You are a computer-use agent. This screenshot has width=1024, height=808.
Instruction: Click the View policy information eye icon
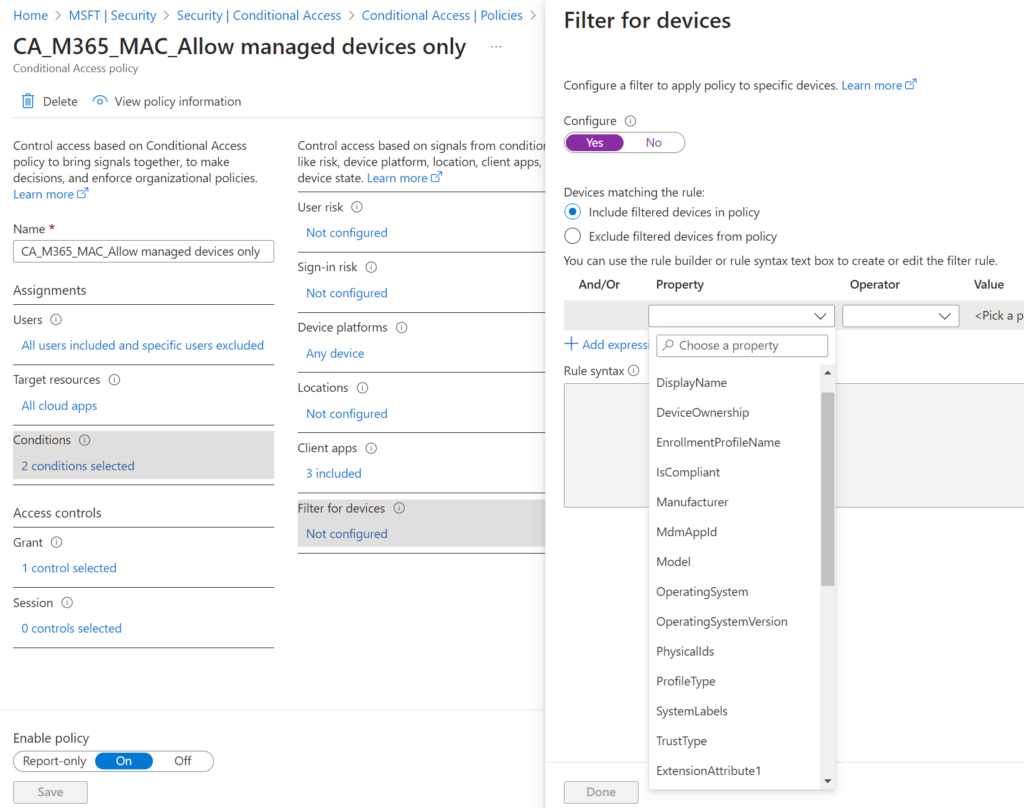coord(100,101)
